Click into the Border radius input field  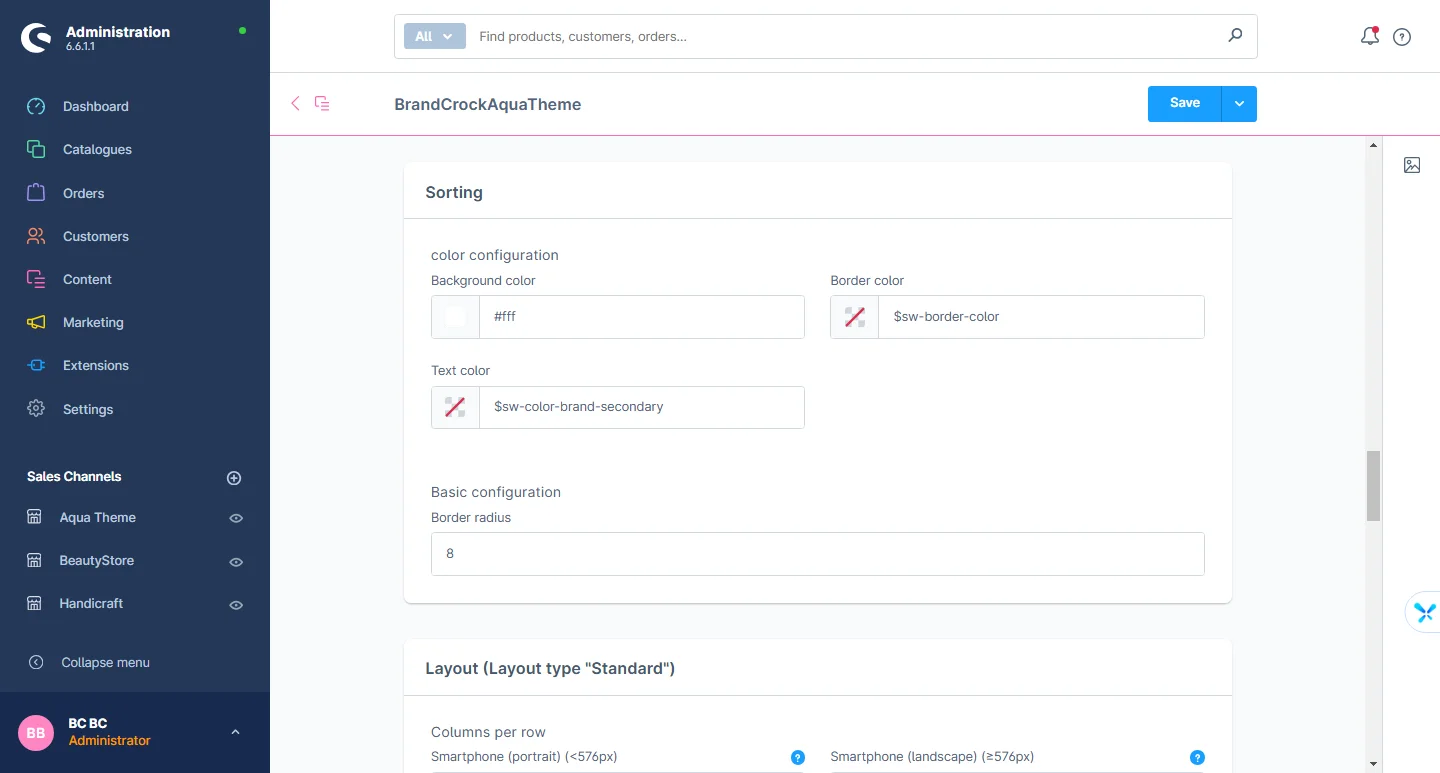click(x=817, y=554)
